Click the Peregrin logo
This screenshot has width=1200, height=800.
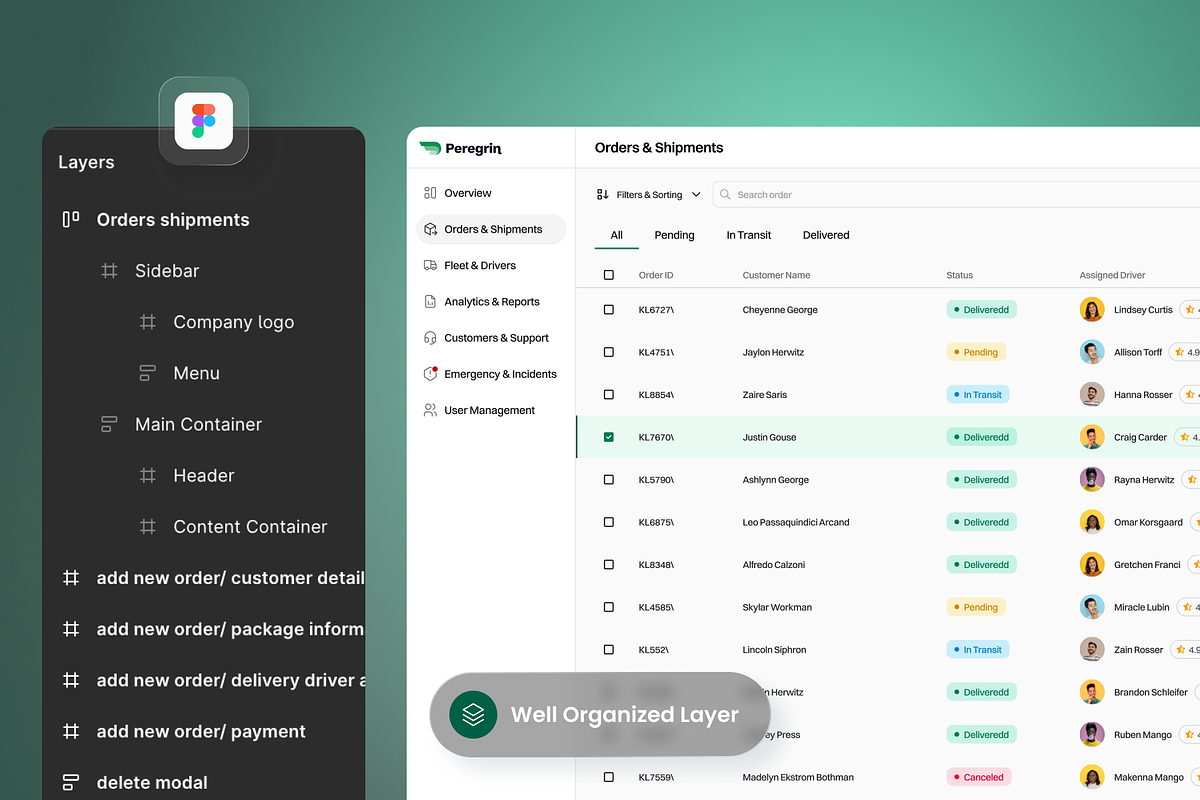point(460,148)
